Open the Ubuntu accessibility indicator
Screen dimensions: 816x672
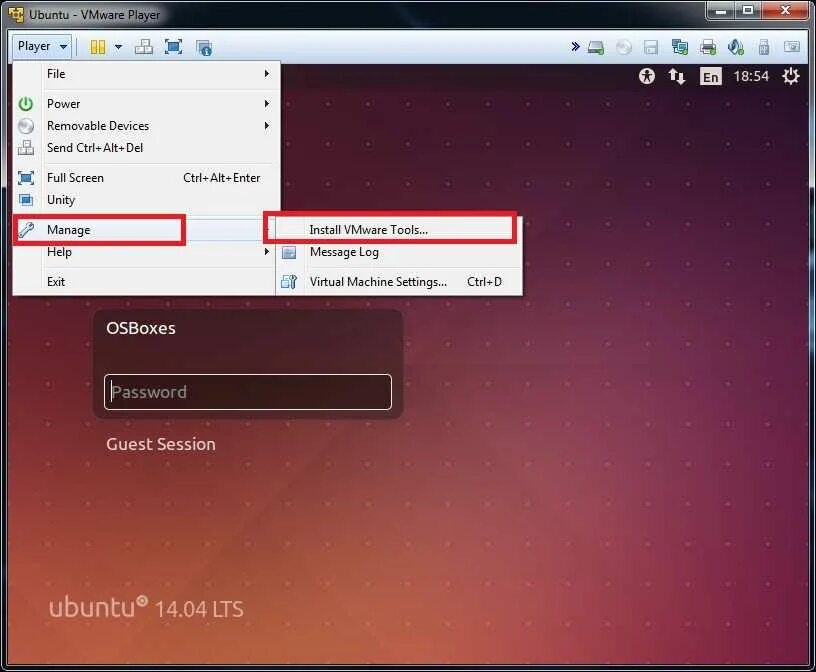pyautogui.click(x=647, y=77)
